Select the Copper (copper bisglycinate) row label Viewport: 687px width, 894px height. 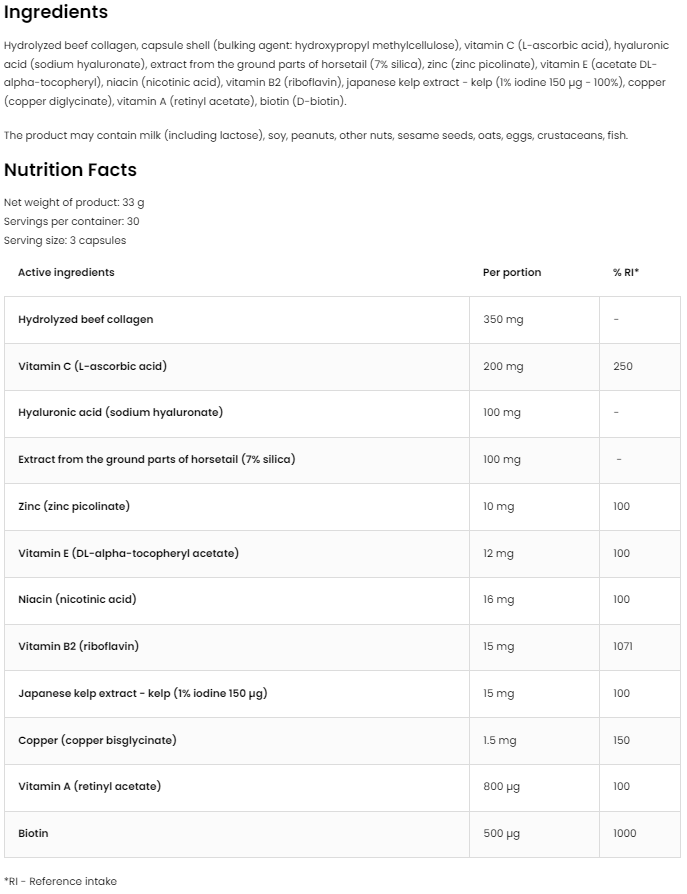tap(97, 740)
